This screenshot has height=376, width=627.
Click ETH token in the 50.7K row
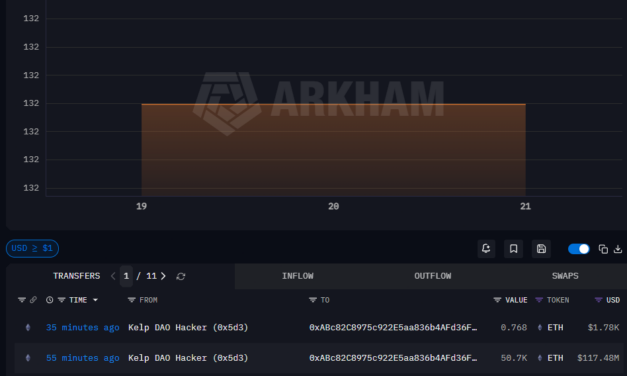coord(551,358)
